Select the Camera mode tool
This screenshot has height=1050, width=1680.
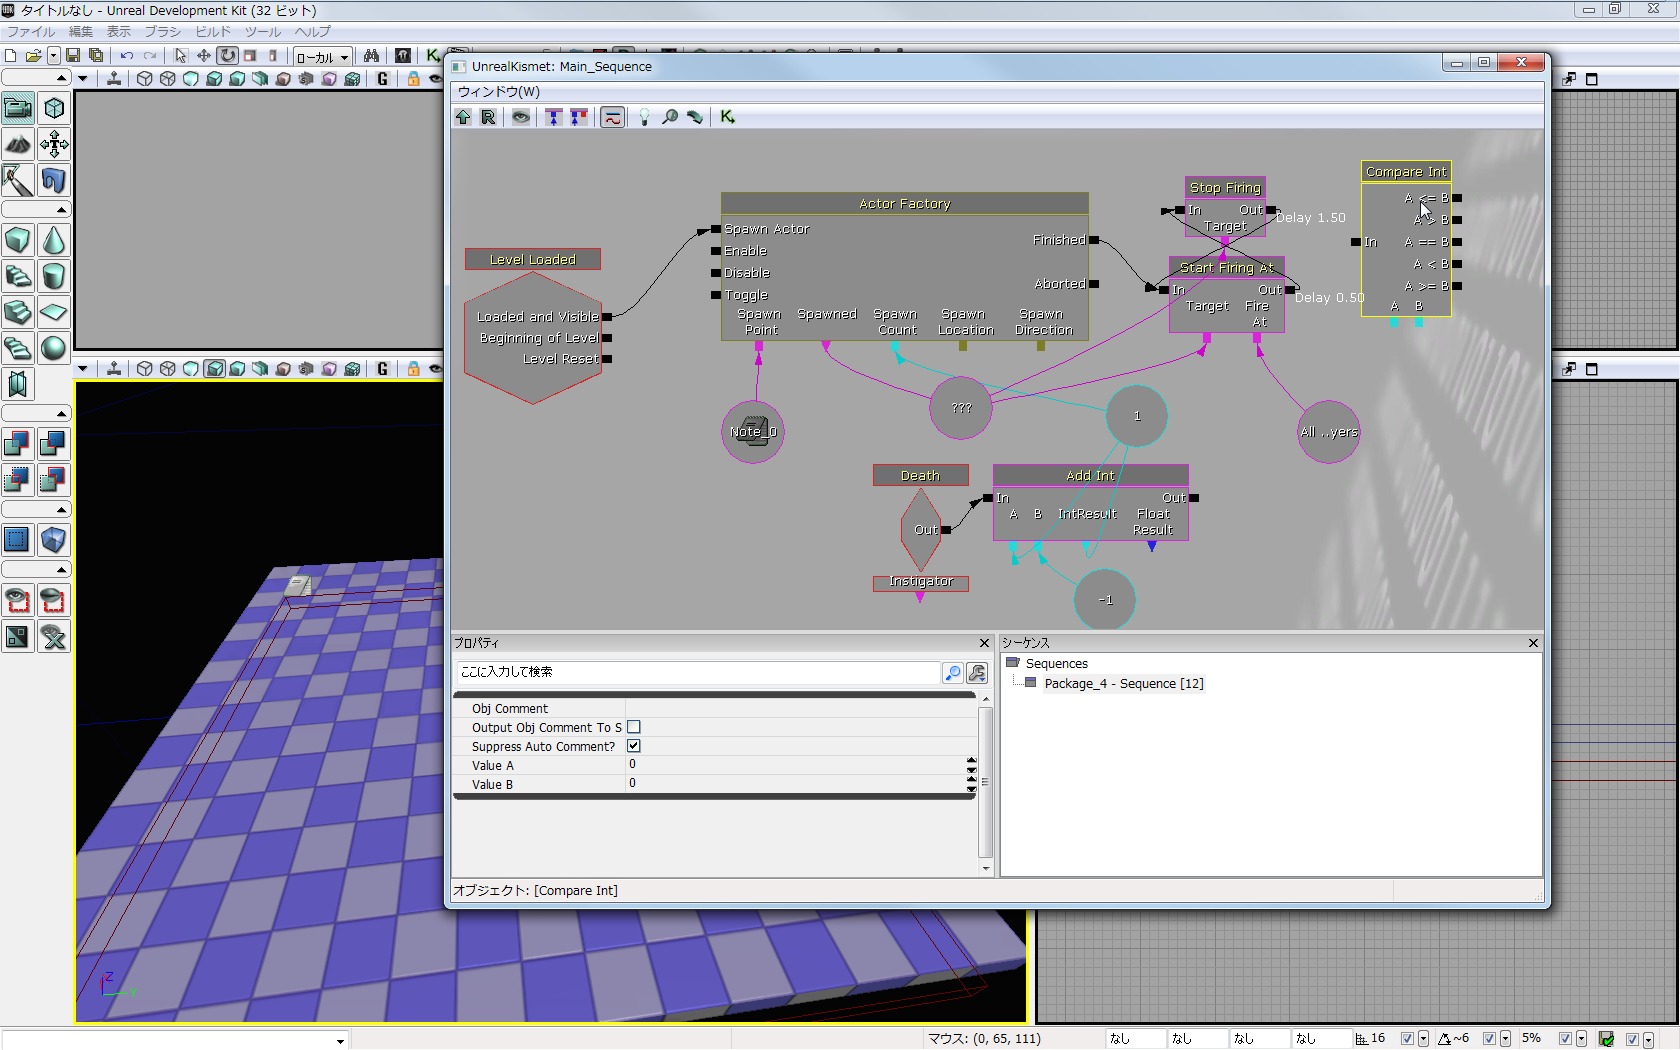18,108
